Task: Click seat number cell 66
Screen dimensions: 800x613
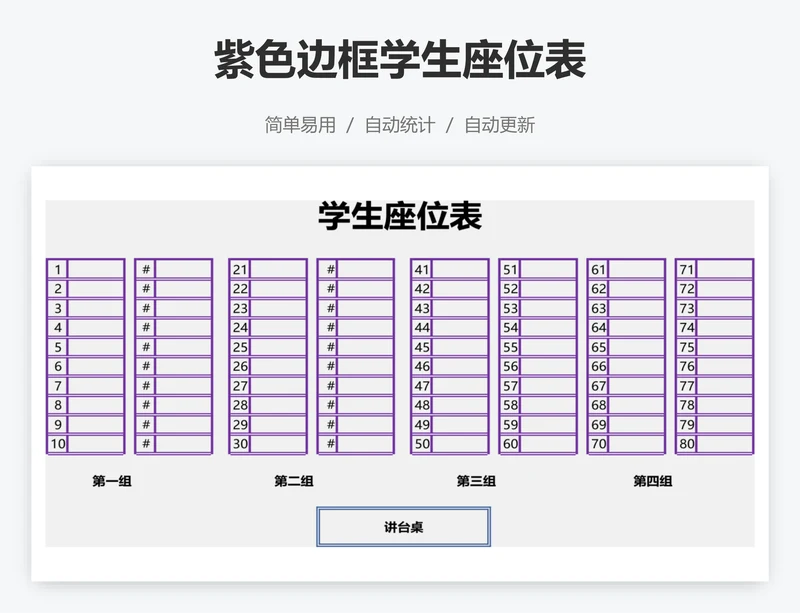Action: click(598, 366)
